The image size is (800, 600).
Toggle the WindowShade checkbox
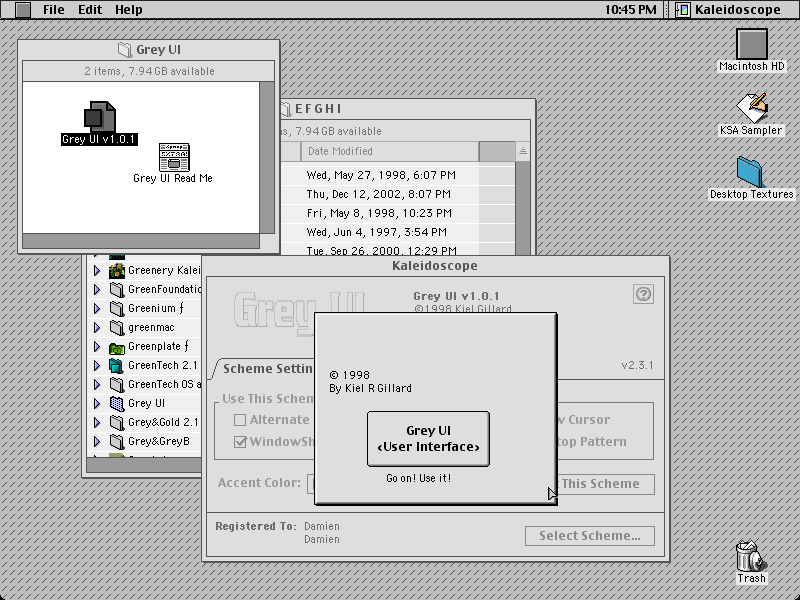point(240,442)
